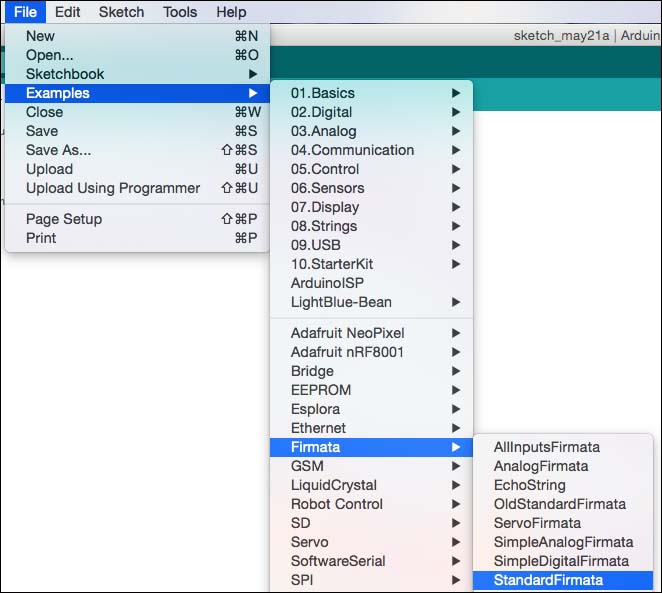
Task: Open the Help menu
Action: (231, 12)
